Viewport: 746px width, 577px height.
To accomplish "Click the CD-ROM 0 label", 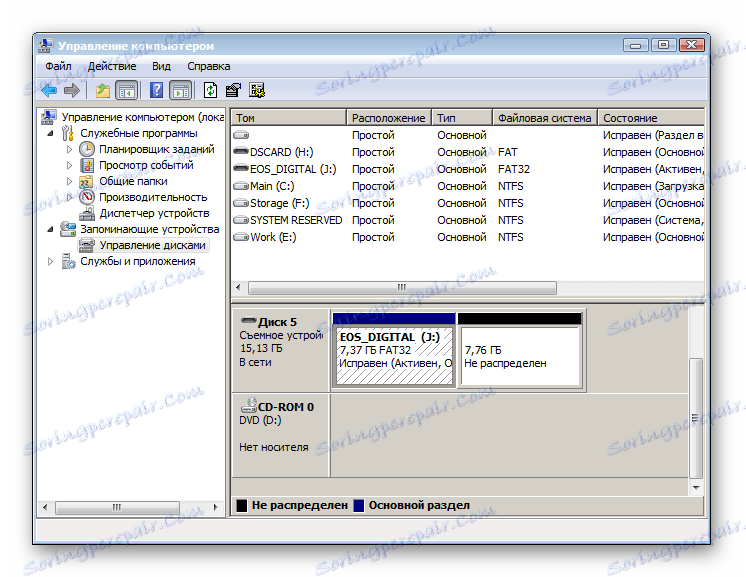I will coord(285,407).
